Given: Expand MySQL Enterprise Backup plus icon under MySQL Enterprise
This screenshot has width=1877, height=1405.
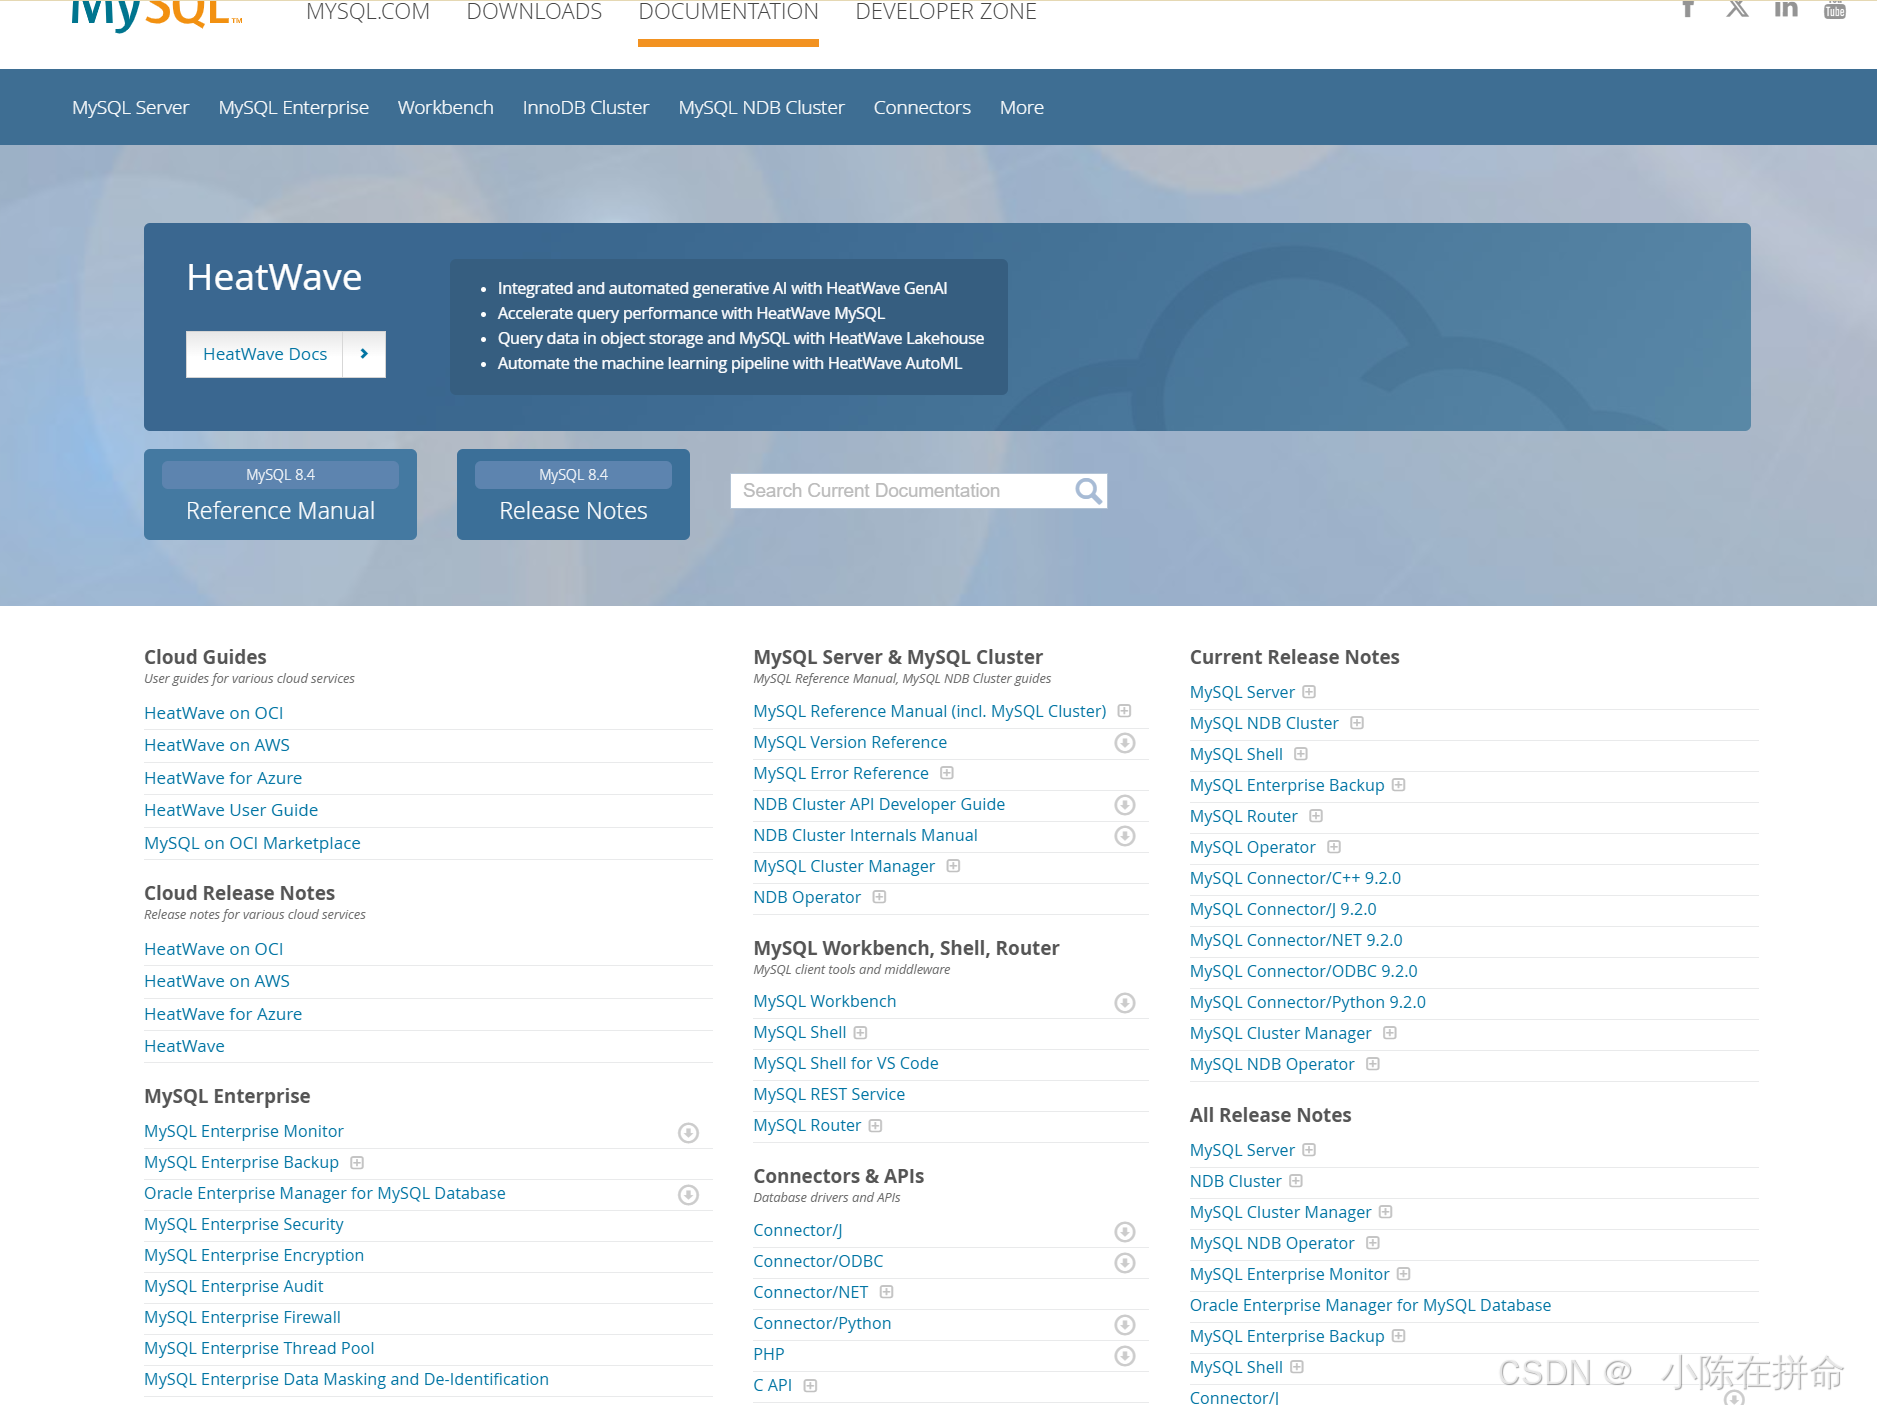Looking at the screenshot, I should coord(357,1162).
